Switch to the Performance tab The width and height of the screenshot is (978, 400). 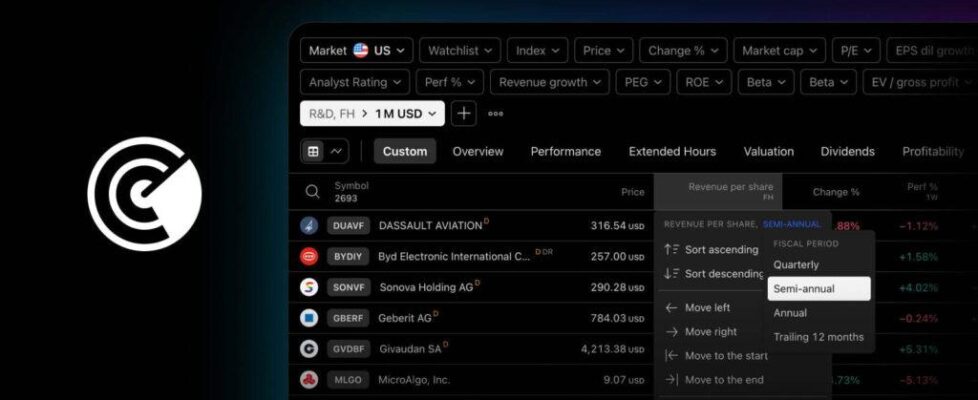(566, 151)
